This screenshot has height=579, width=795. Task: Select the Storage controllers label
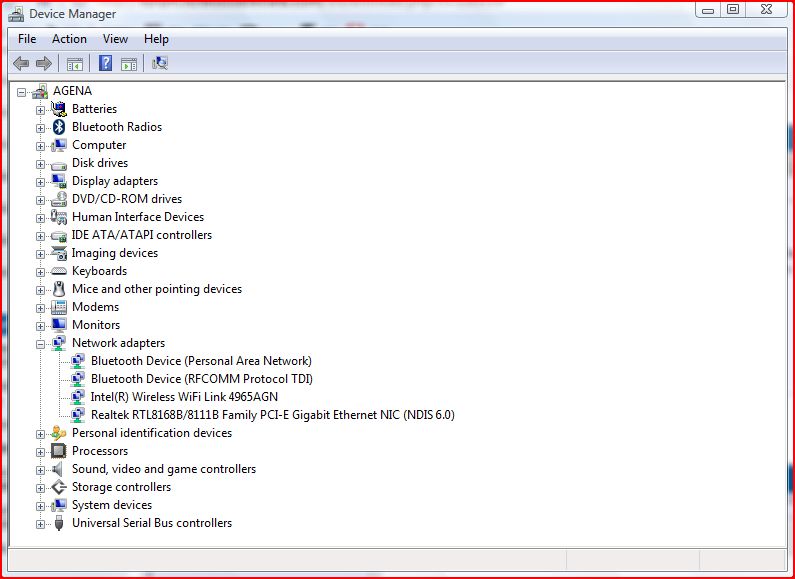[121, 487]
